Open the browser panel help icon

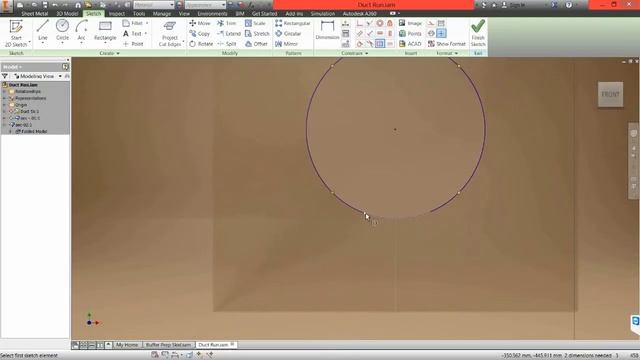pyautogui.click(x=65, y=67)
